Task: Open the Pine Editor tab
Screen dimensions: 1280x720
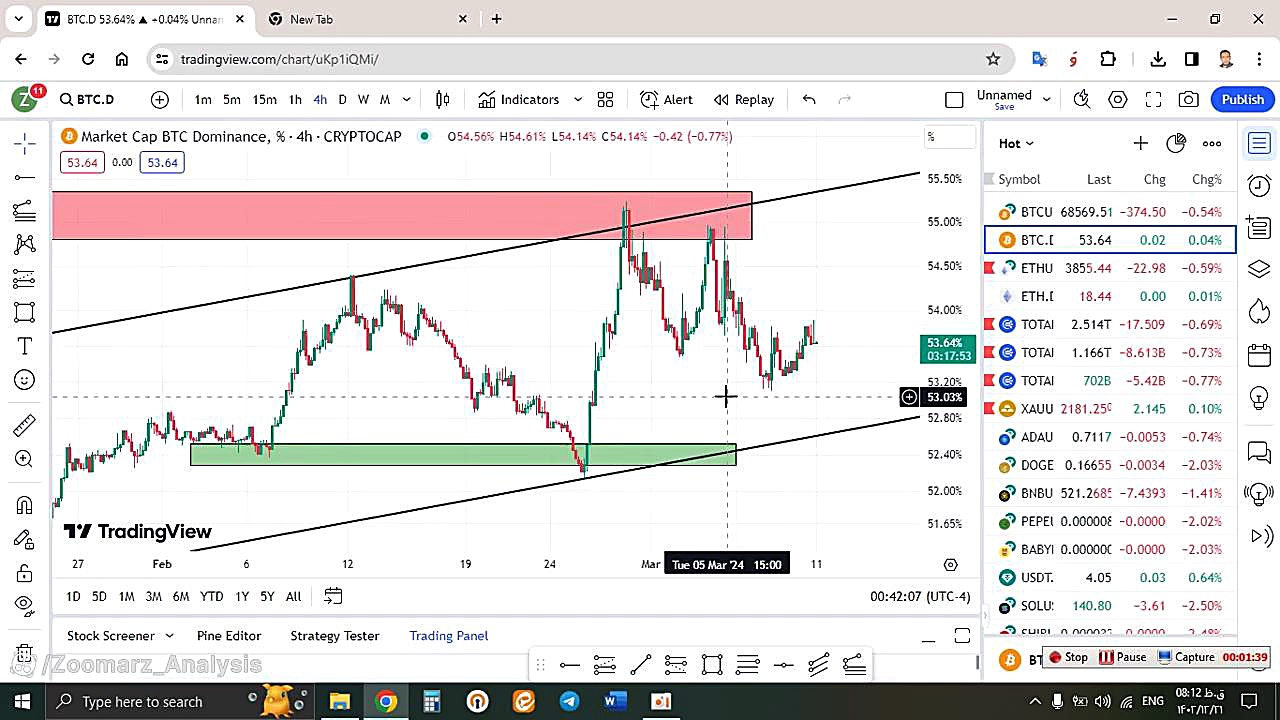Action: pos(229,635)
